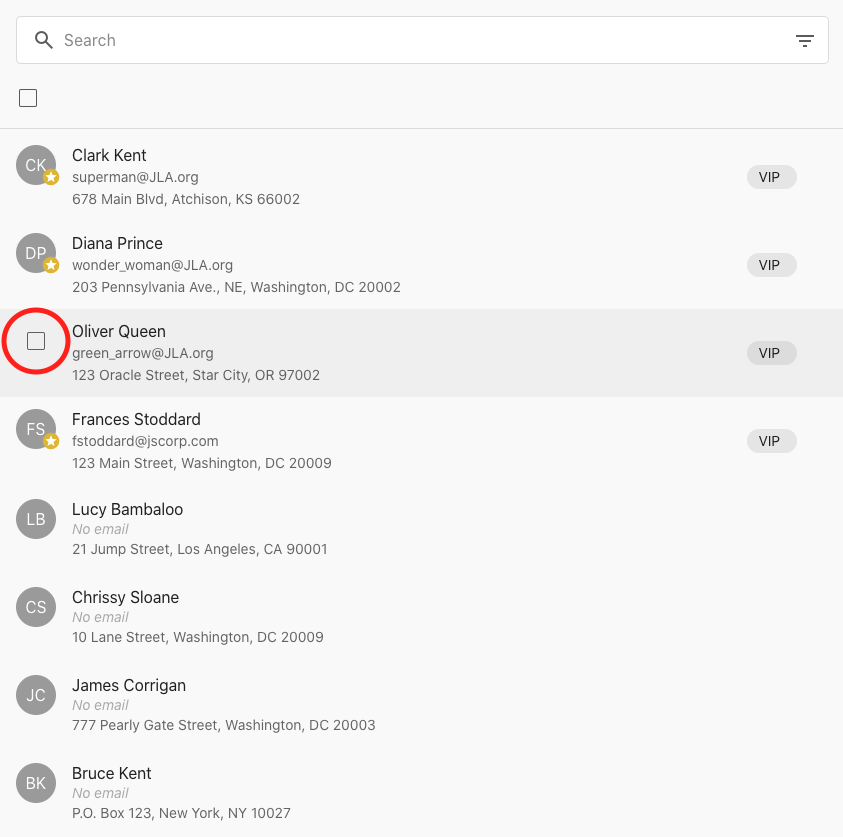Click Bruce Kent's BK avatar
The height and width of the screenshot is (837, 843).
click(x=36, y=783)
